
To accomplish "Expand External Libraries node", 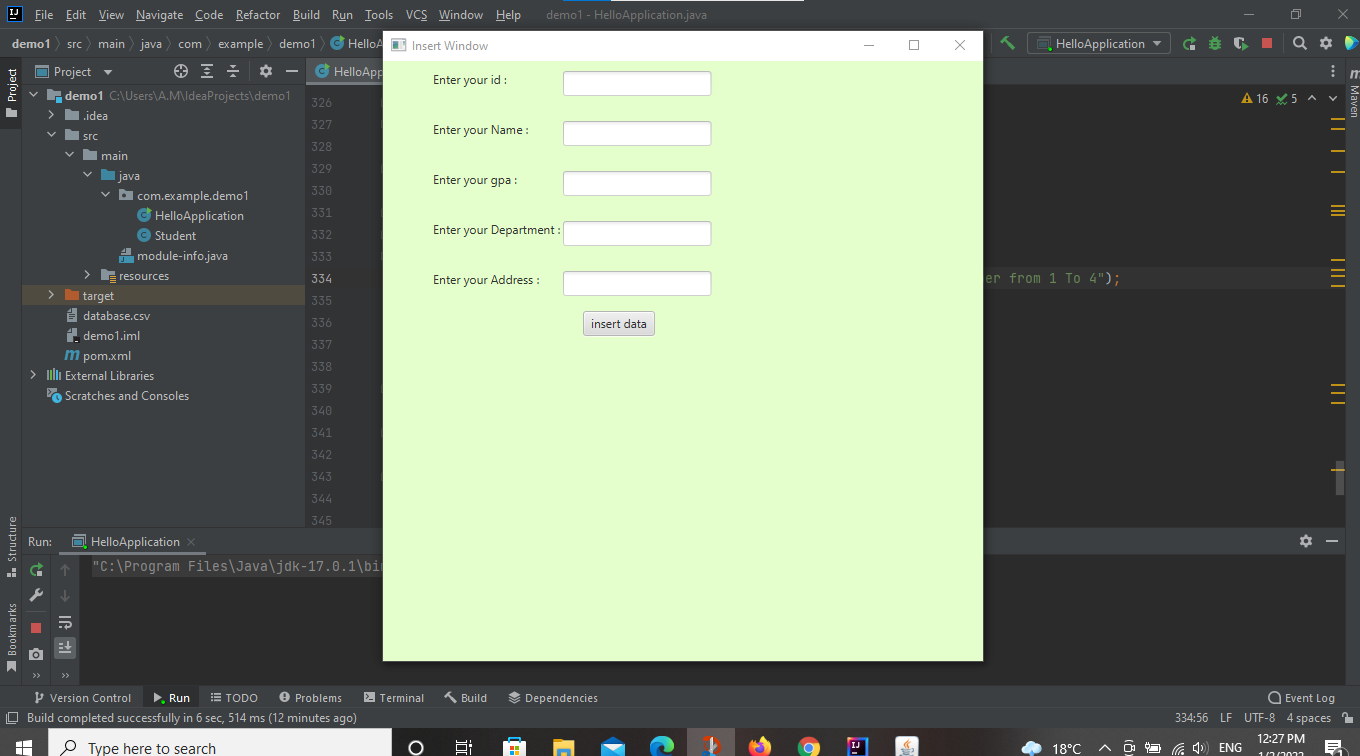I will pos(34,375).
